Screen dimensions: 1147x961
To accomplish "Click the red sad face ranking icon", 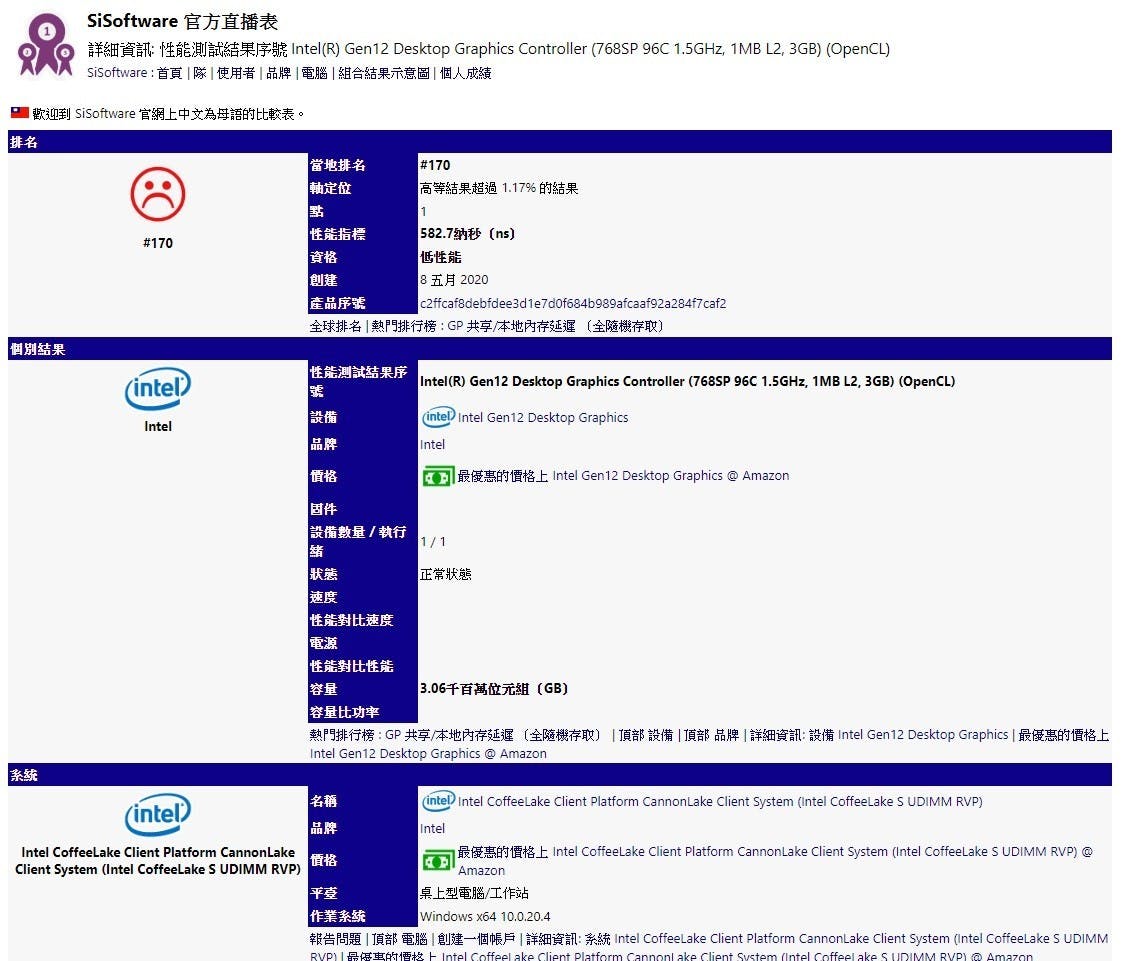I will tap(158, 194).
